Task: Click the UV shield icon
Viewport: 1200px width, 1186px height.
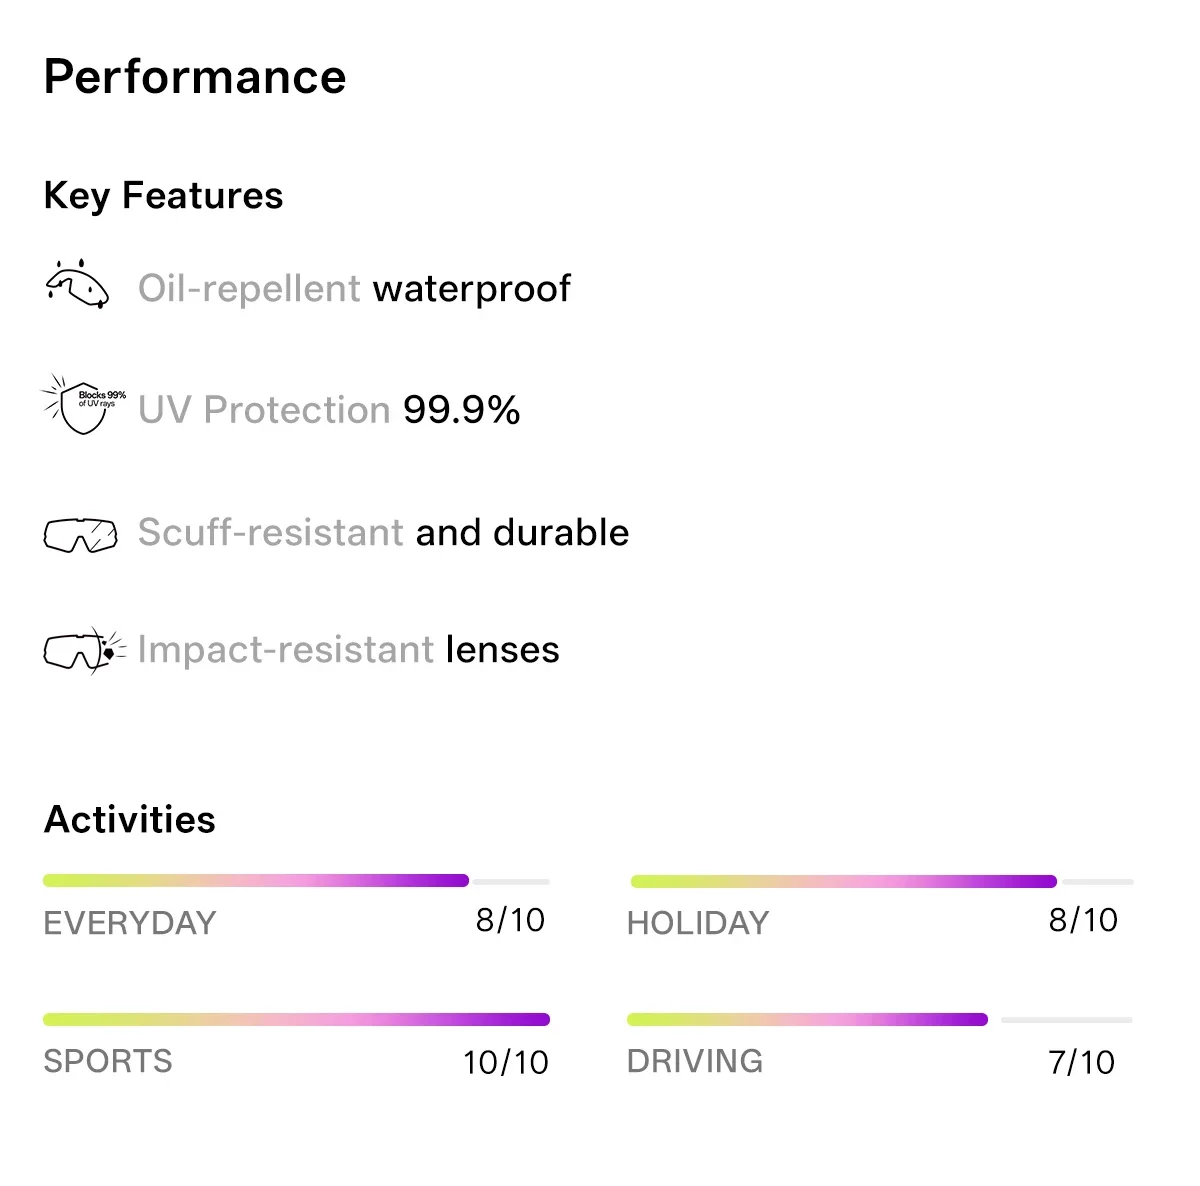Action: point(83,405)
